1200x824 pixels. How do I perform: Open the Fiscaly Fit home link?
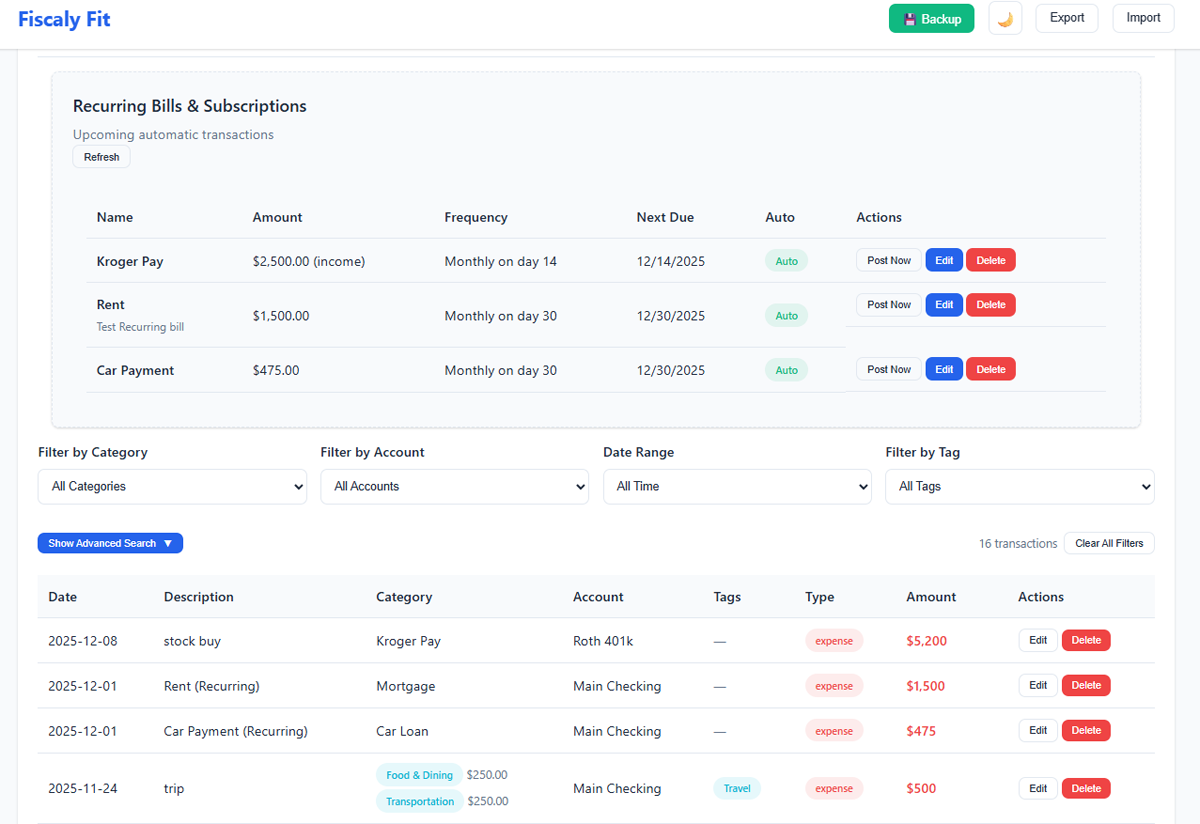coord(63,18)
